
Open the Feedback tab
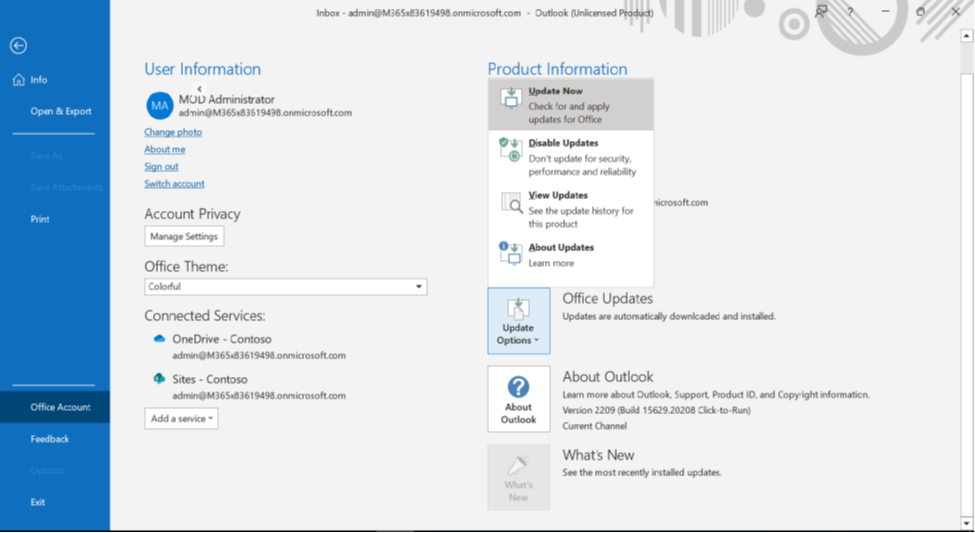coord(55,438)
